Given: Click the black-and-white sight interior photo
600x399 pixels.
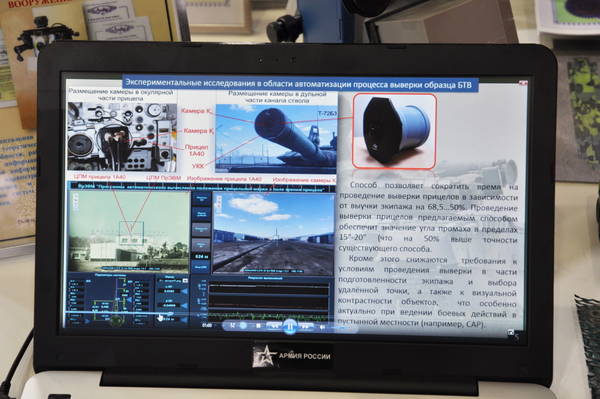Looking at the screenshot, I should coord(122,137).
